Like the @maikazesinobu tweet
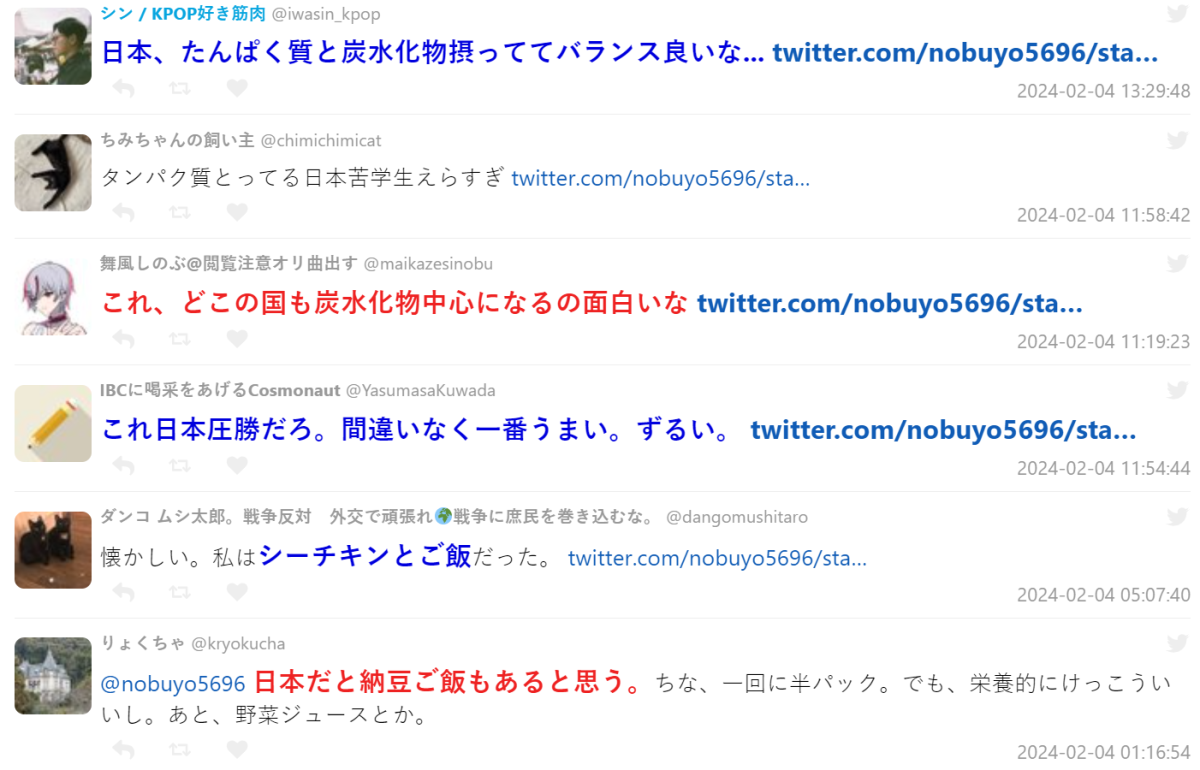The height and width of the screenshot is (770, 1200). [x=237, y=339]
